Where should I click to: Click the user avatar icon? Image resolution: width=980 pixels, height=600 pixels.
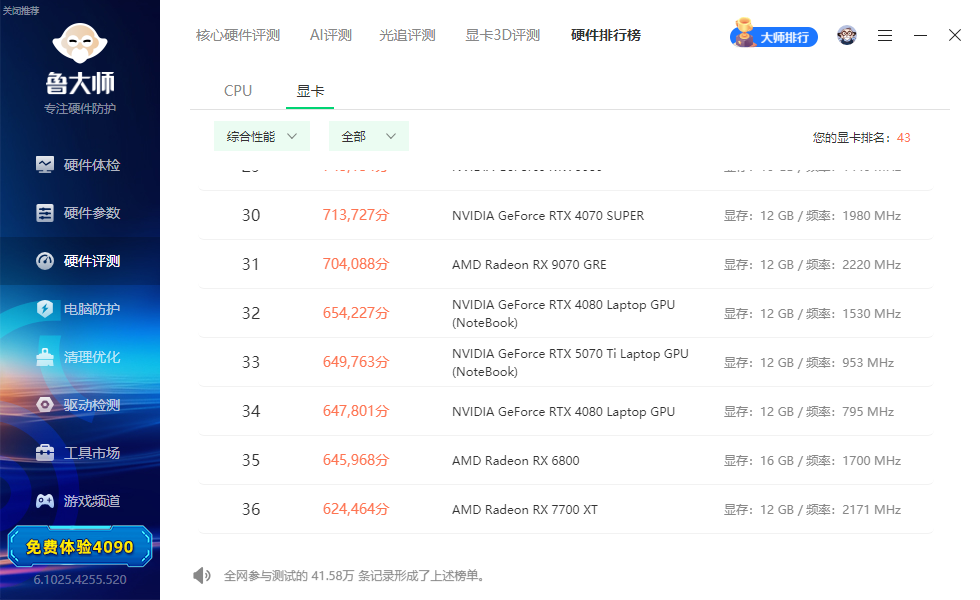[847, 36]
